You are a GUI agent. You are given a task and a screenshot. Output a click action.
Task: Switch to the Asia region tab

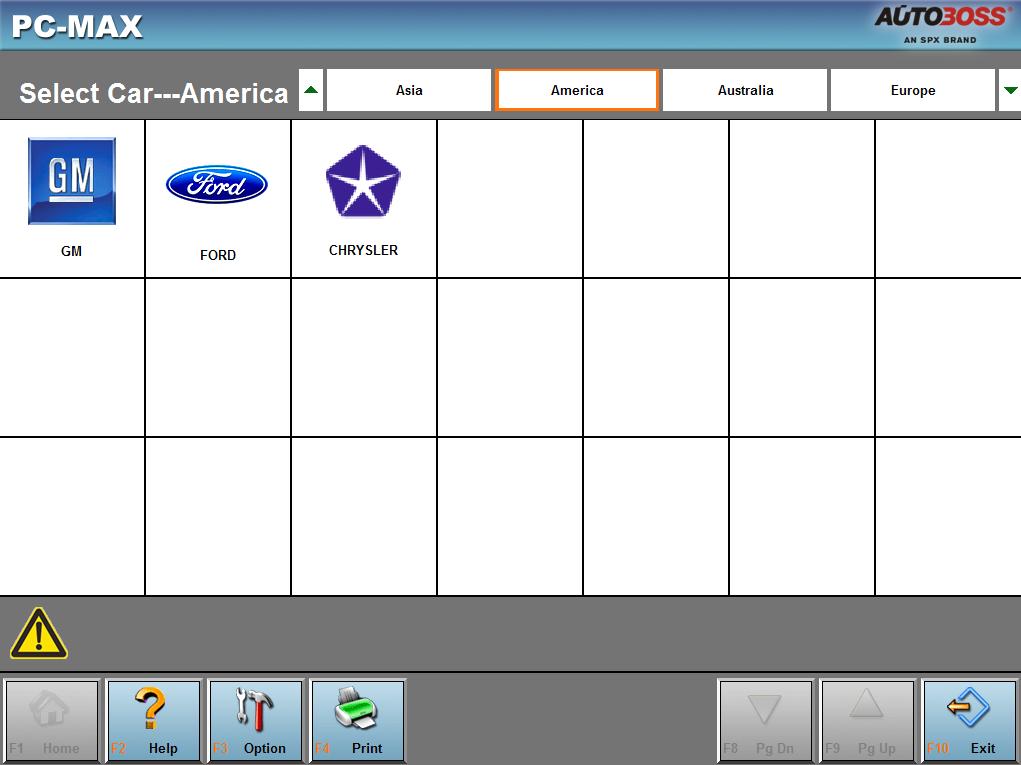tap(409, 90)
